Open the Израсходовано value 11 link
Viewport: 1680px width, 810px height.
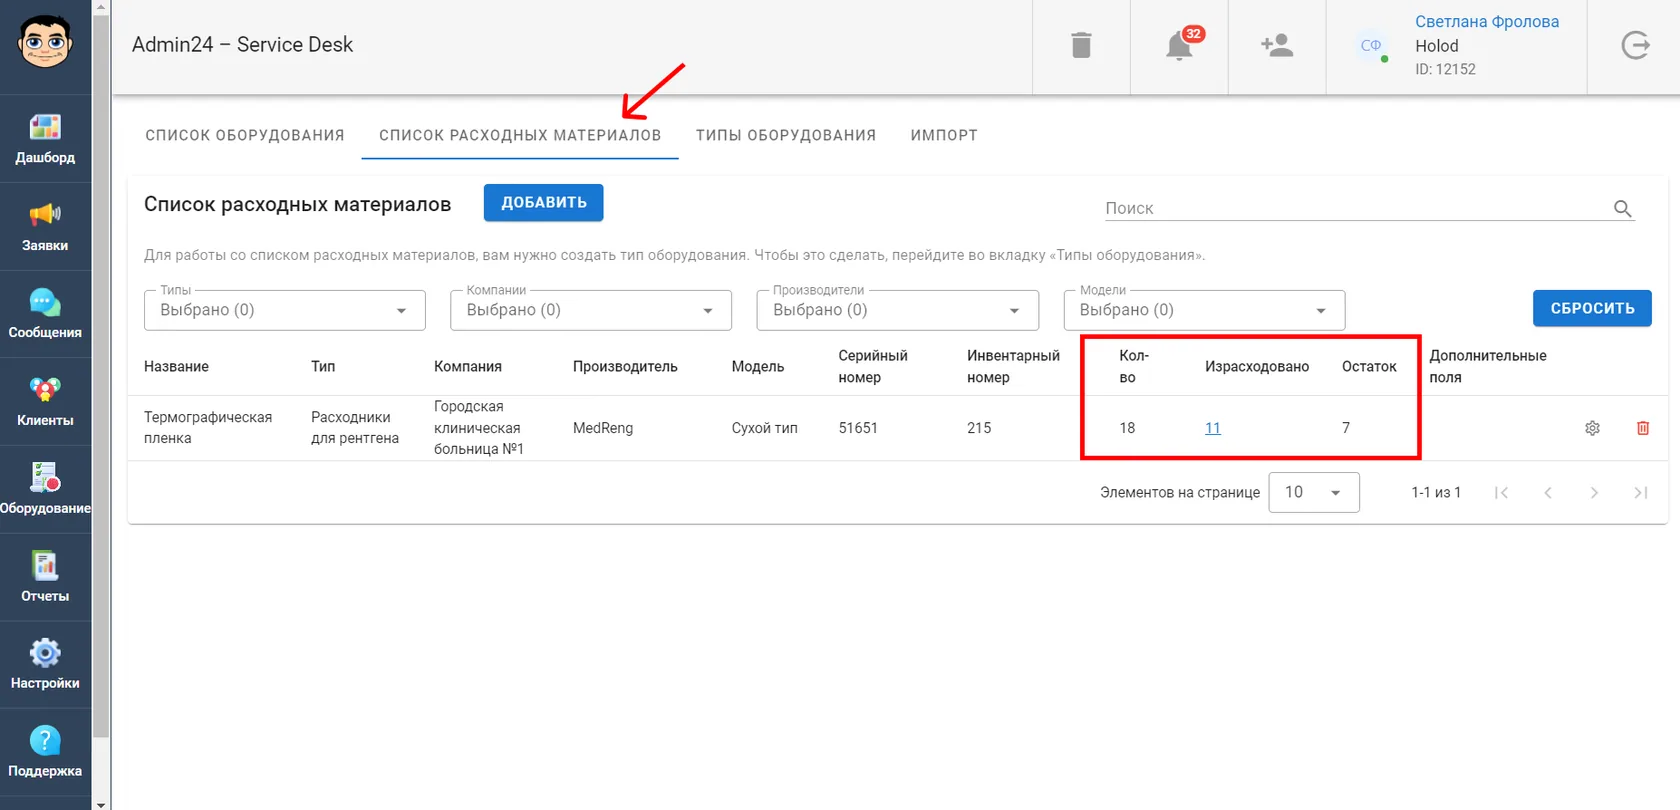click(1213, 428)
